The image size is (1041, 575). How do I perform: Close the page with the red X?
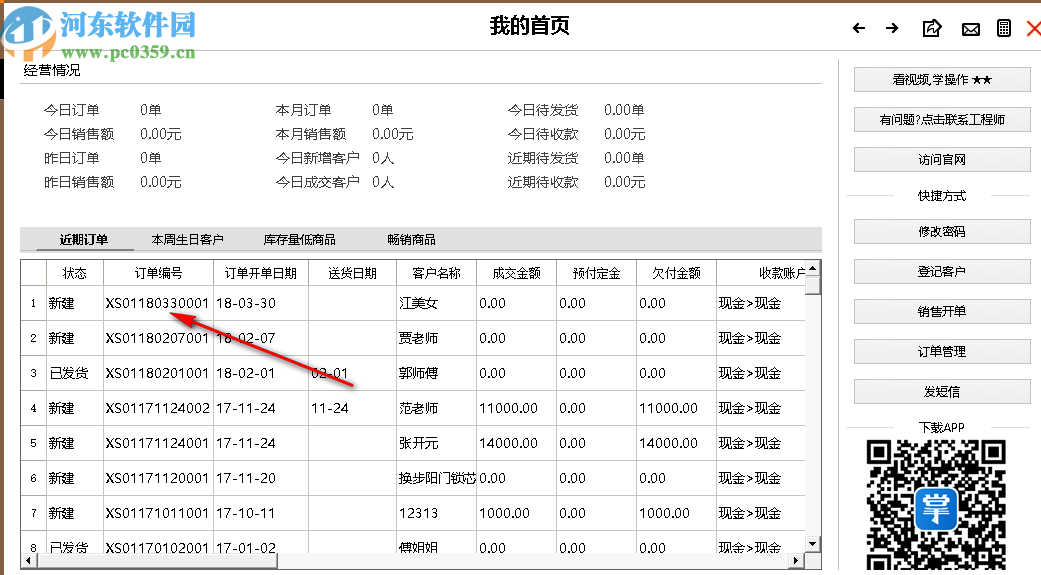pos(1034,28)
